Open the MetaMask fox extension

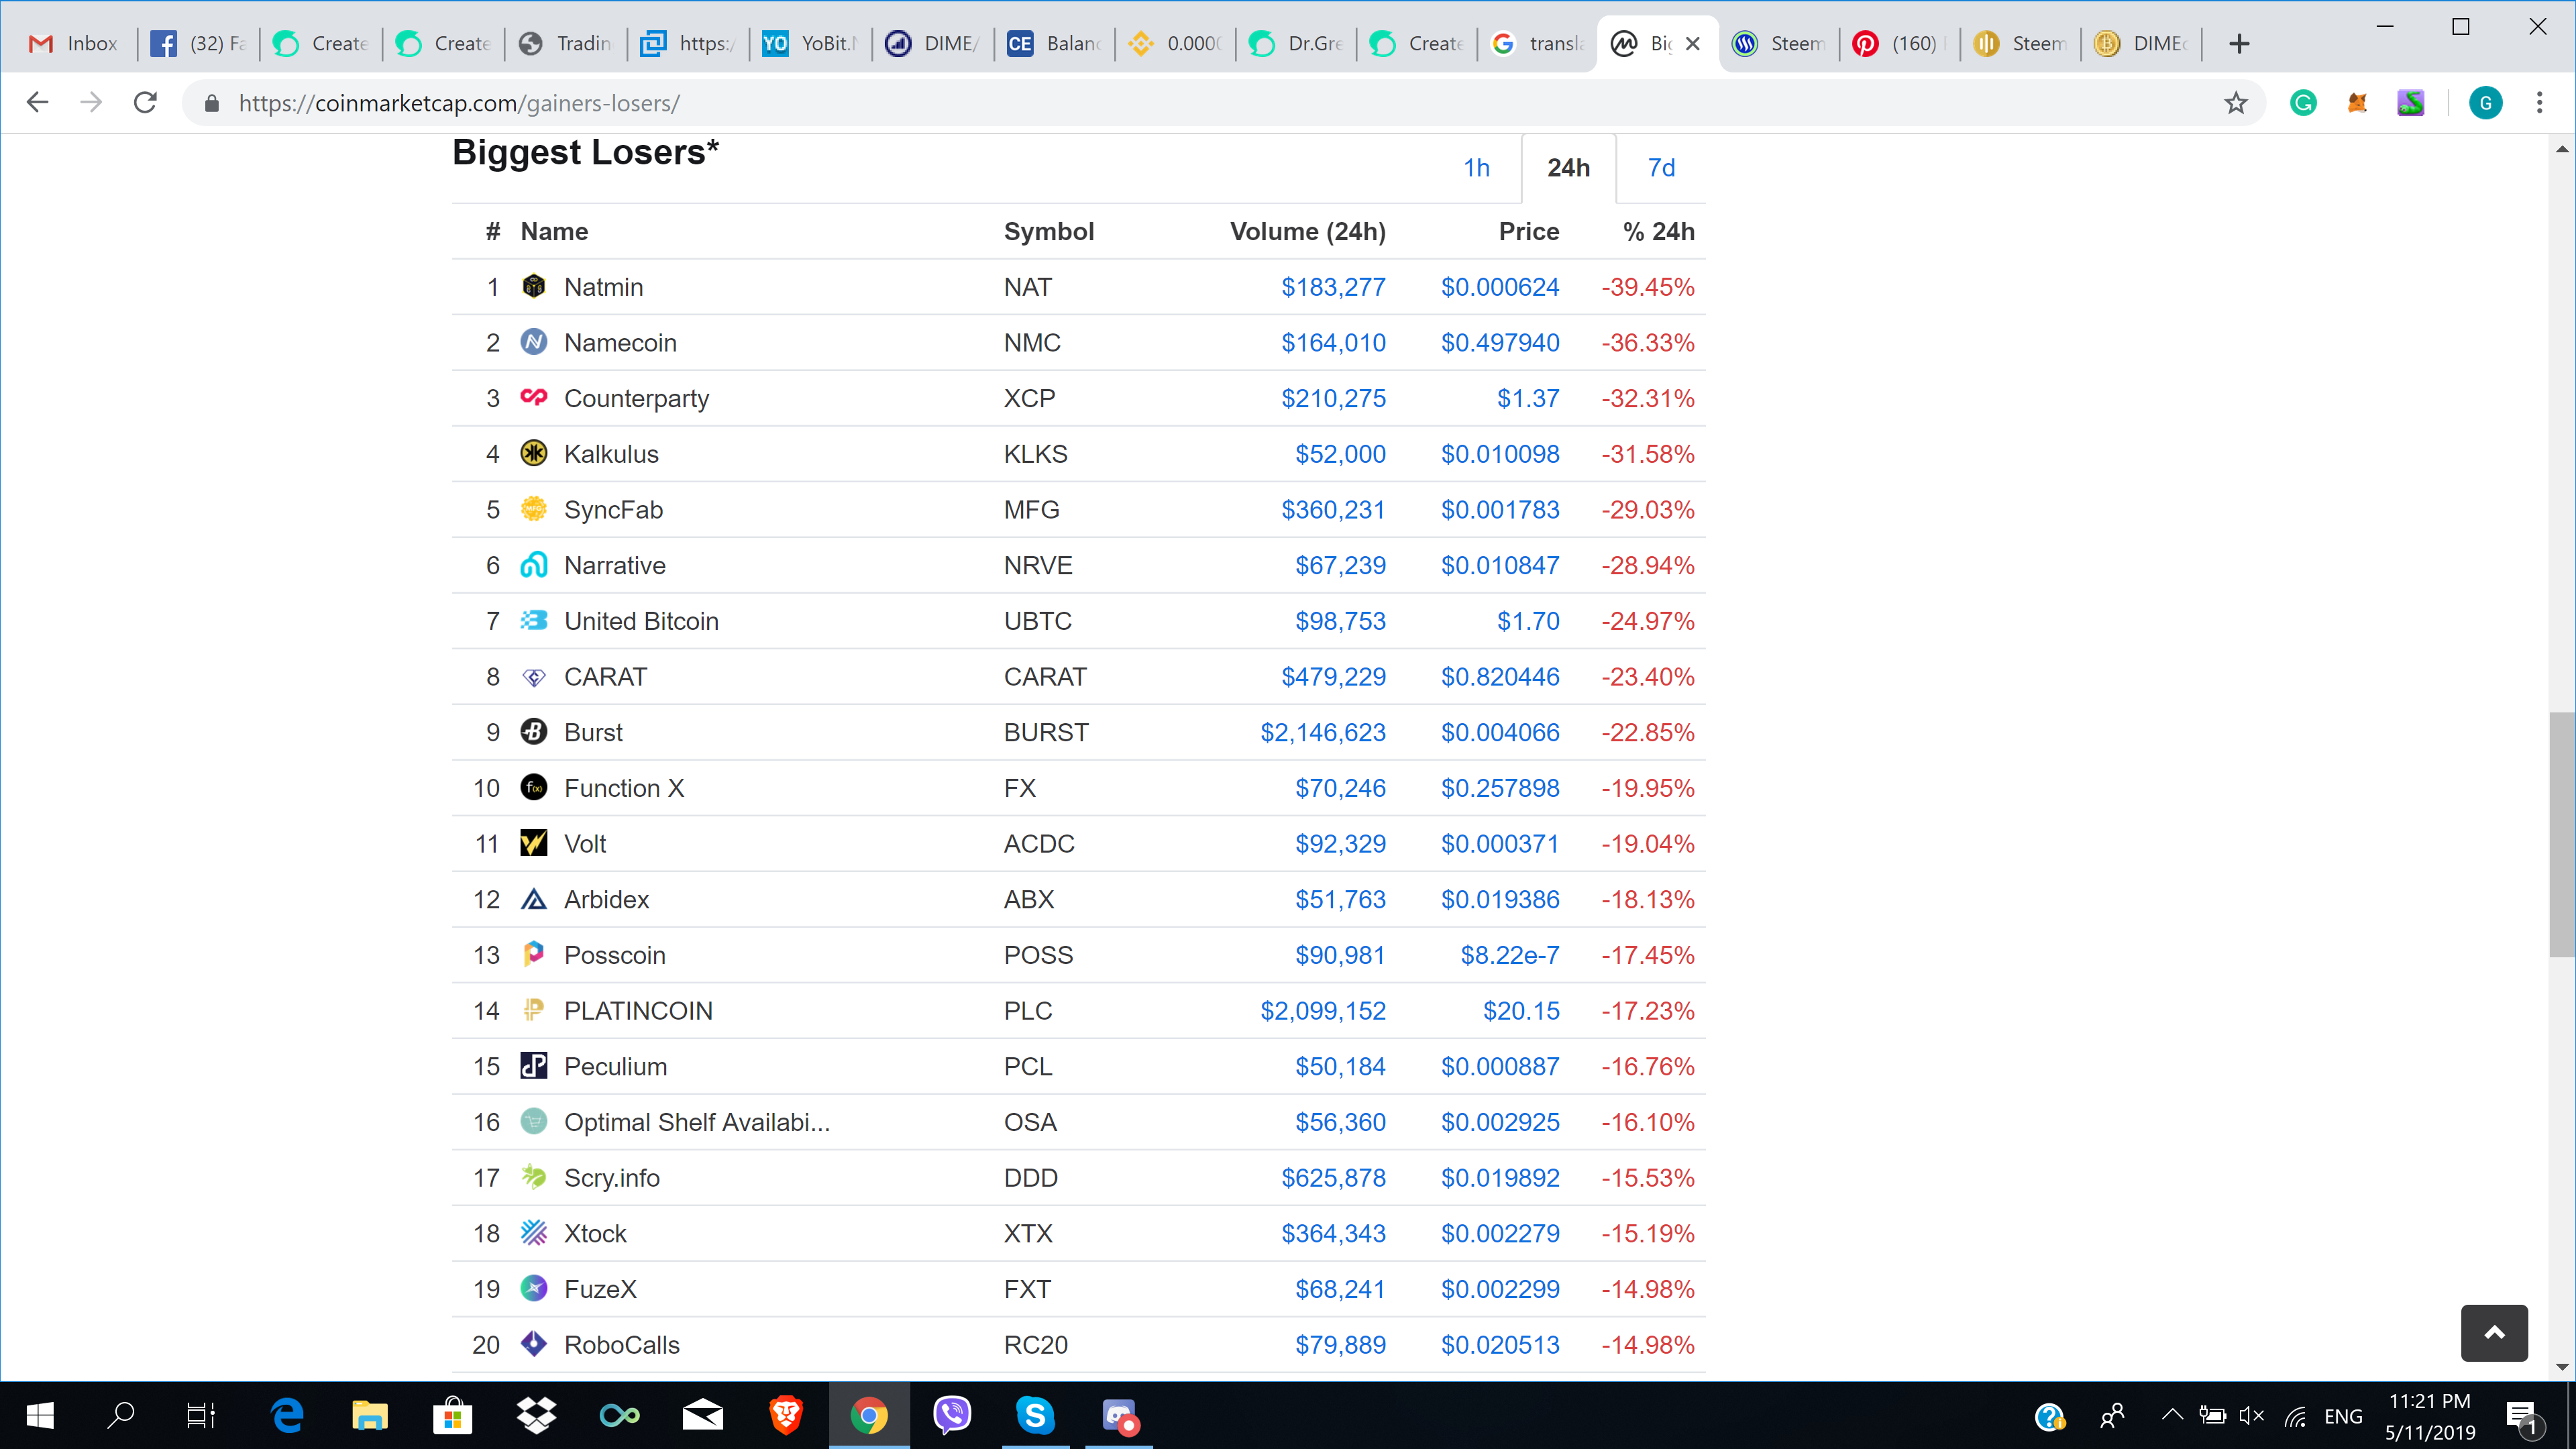coord(2357,103)
